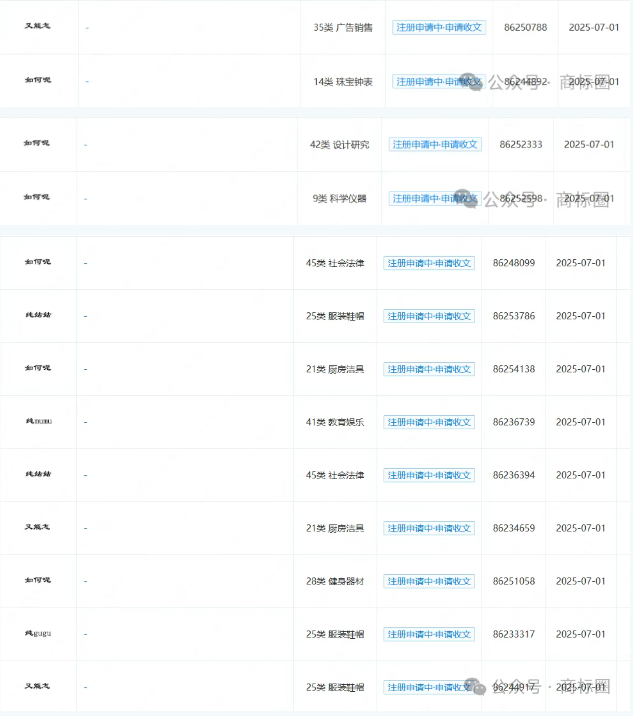Click the status label in the 9类 科学仪器 row
This screenshot has width=633, height=716.
pyautogui.click(x=435, y=198)
